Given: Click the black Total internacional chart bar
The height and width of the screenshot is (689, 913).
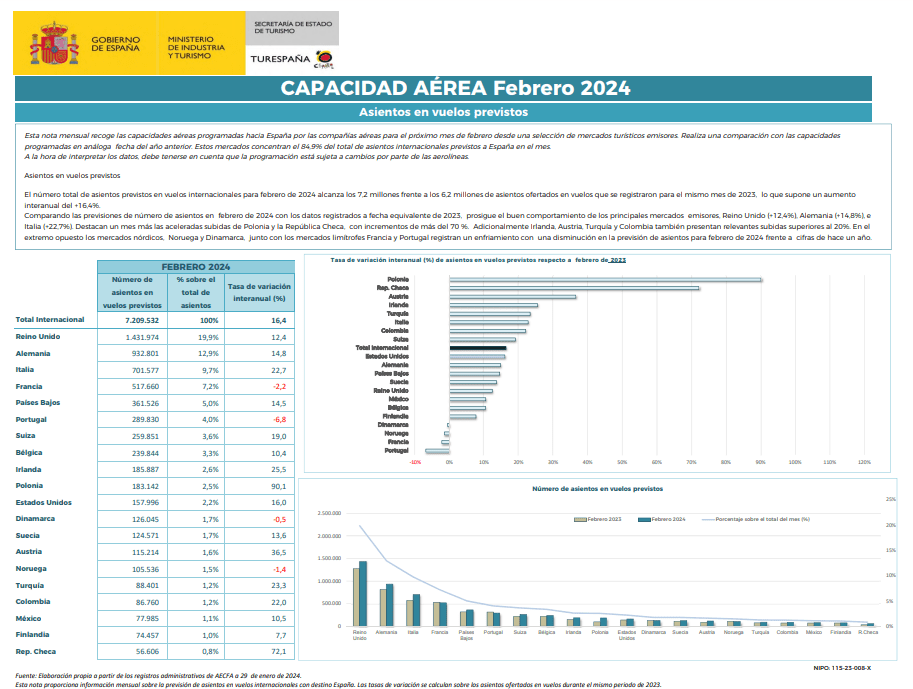Looking at the screenshot, I should point(477,348).
